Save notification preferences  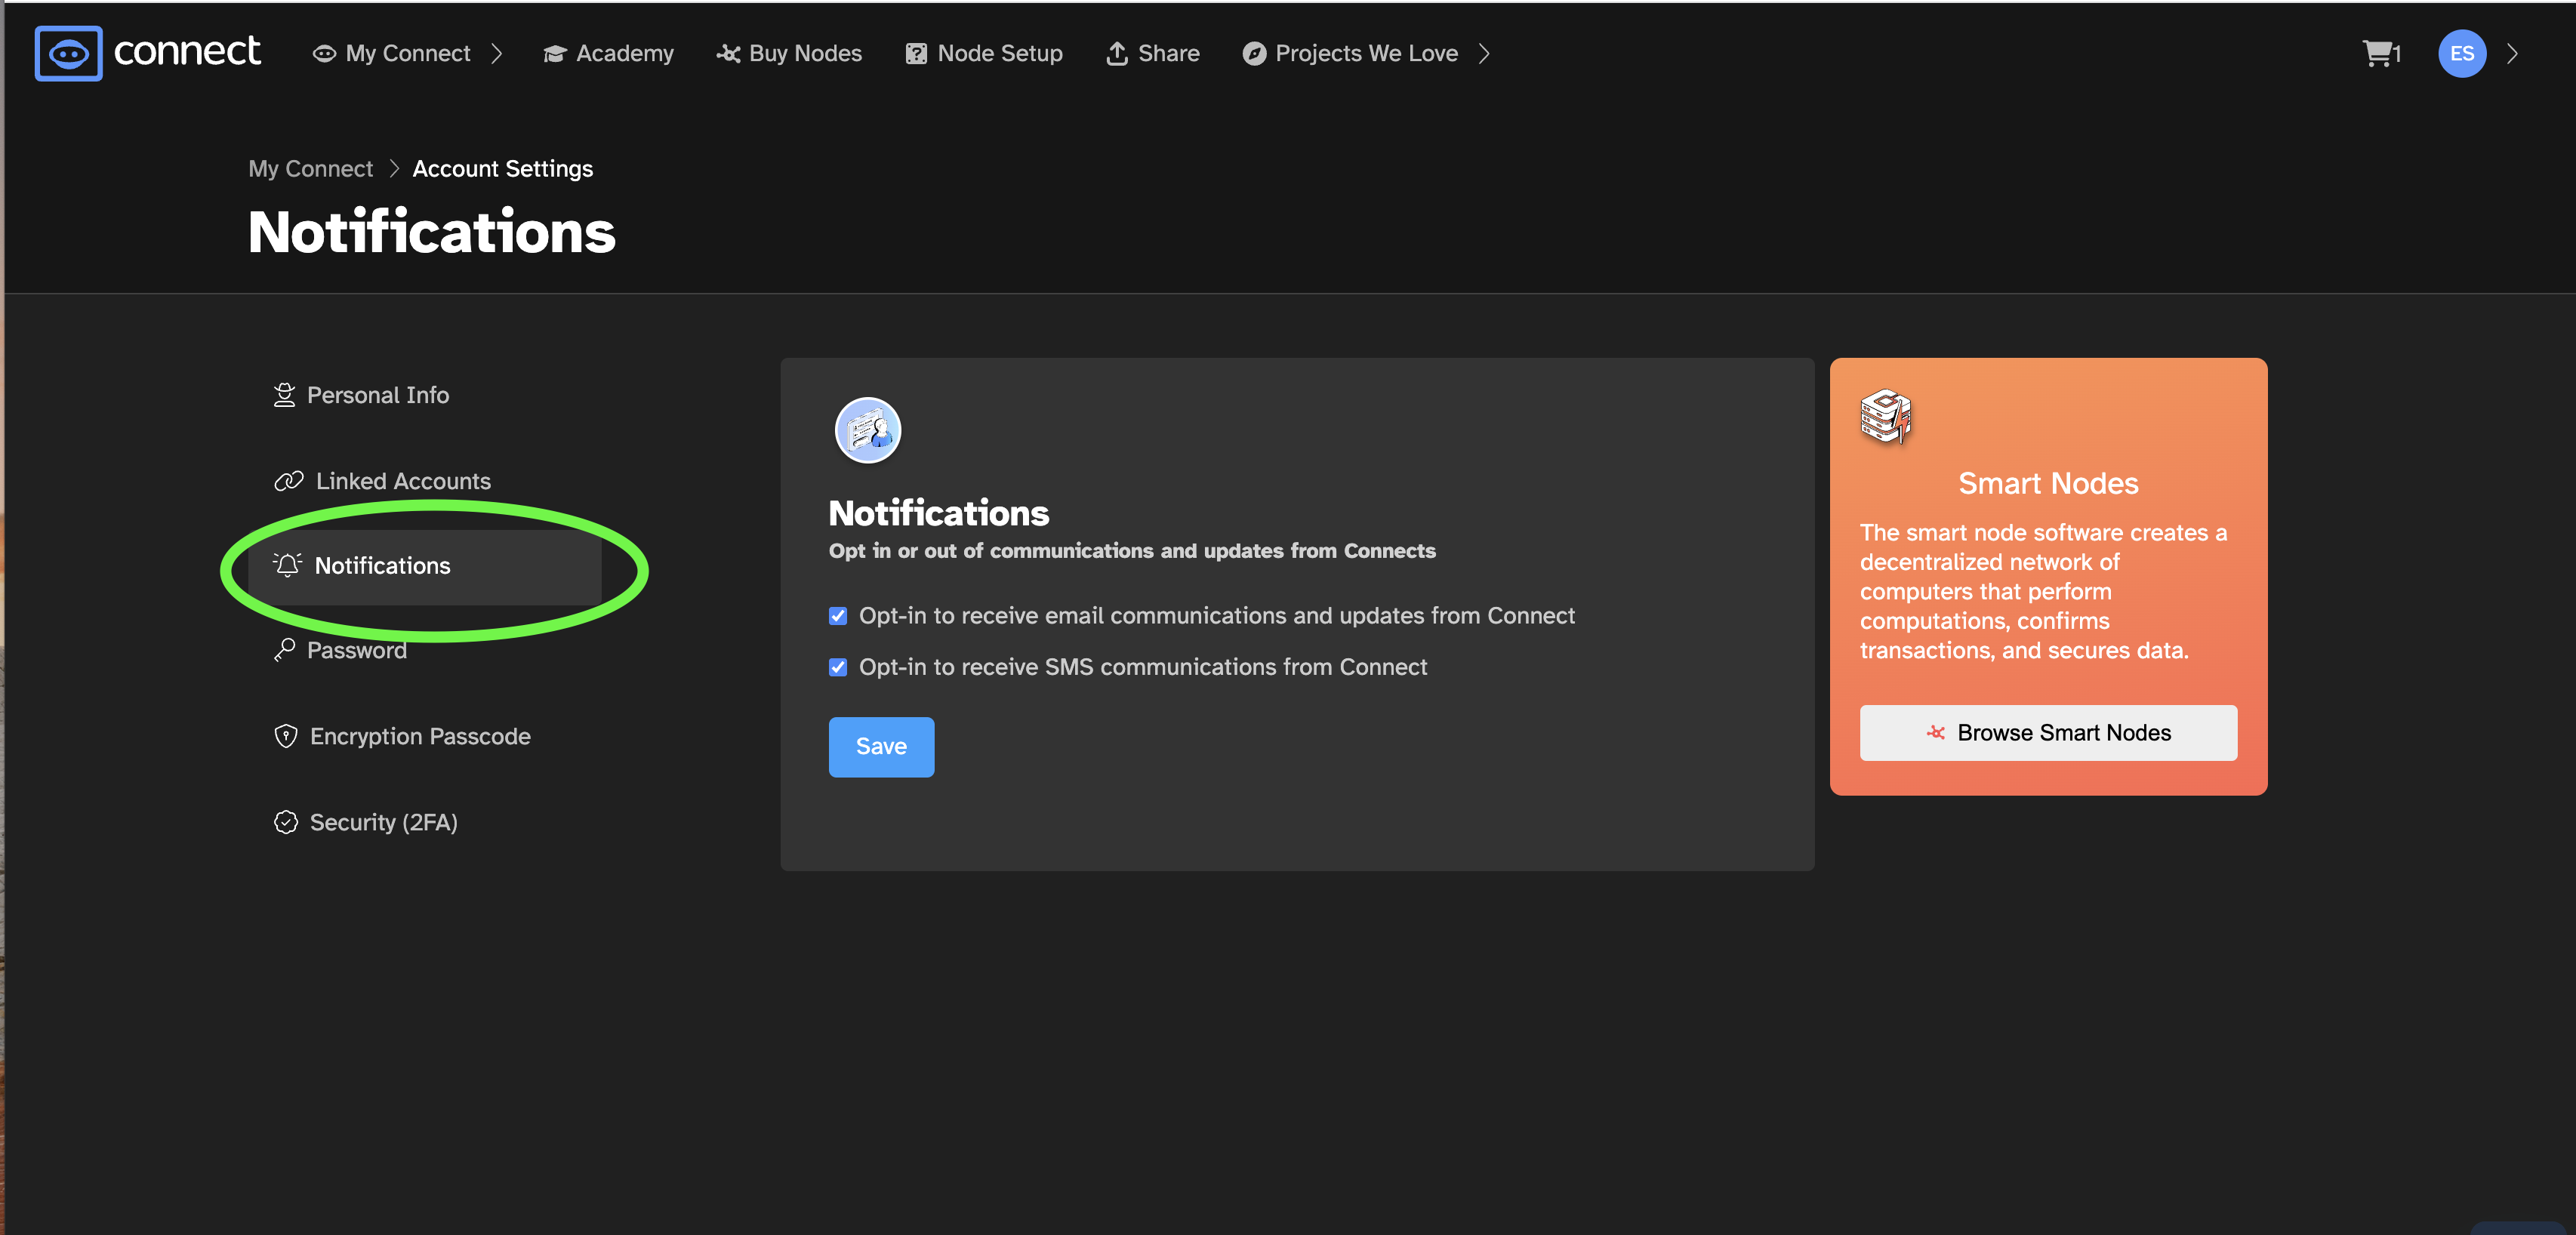coord(881,747)
